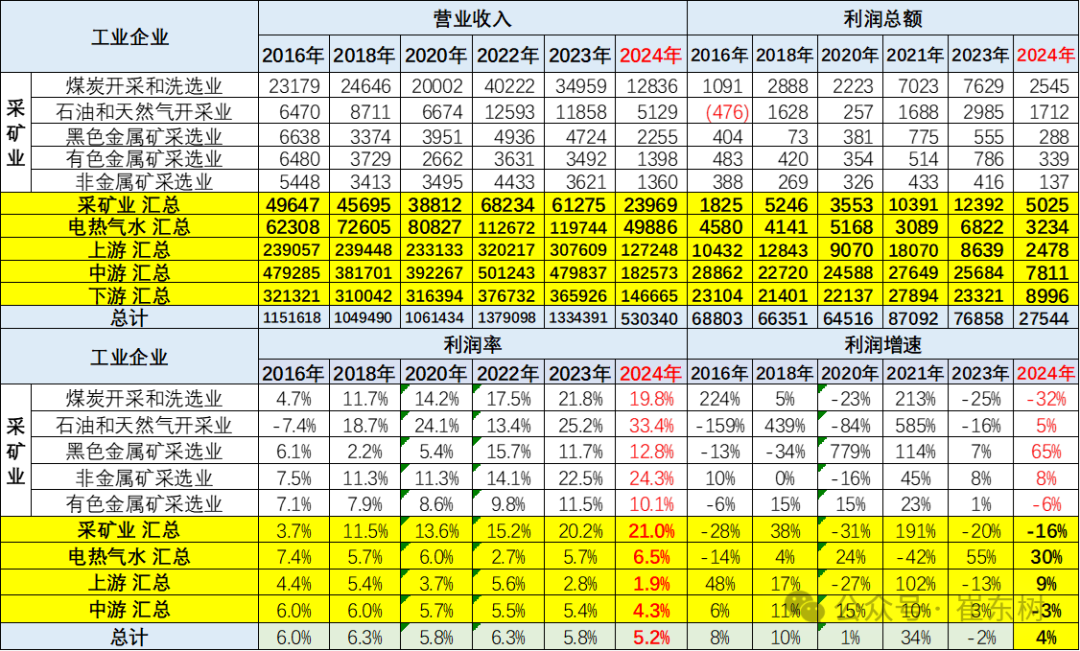This screenshot has width=1080, height=651.
Task: Select the 下游 汇总 row label
Action: tap(129, 295)
